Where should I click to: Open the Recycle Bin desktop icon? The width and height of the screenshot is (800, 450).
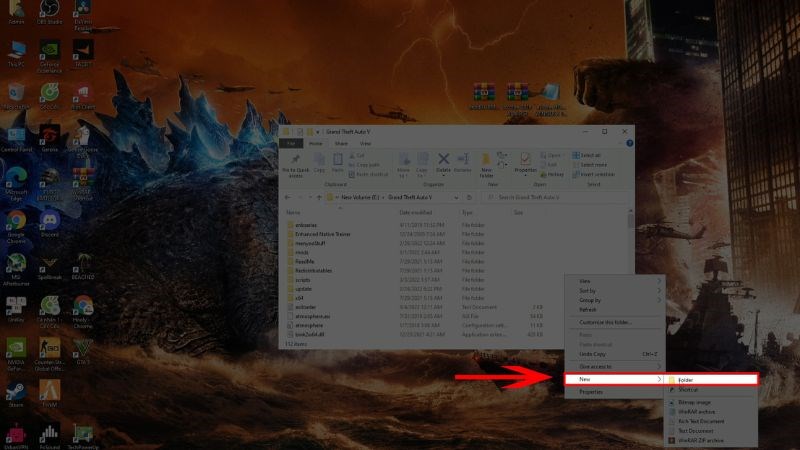[16, 96]
